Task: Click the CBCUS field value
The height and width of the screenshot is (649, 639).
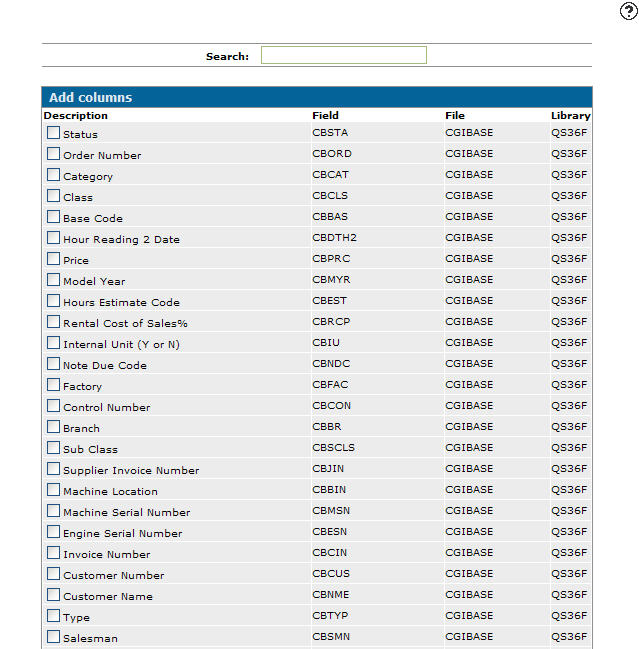Action: (331, 574)
